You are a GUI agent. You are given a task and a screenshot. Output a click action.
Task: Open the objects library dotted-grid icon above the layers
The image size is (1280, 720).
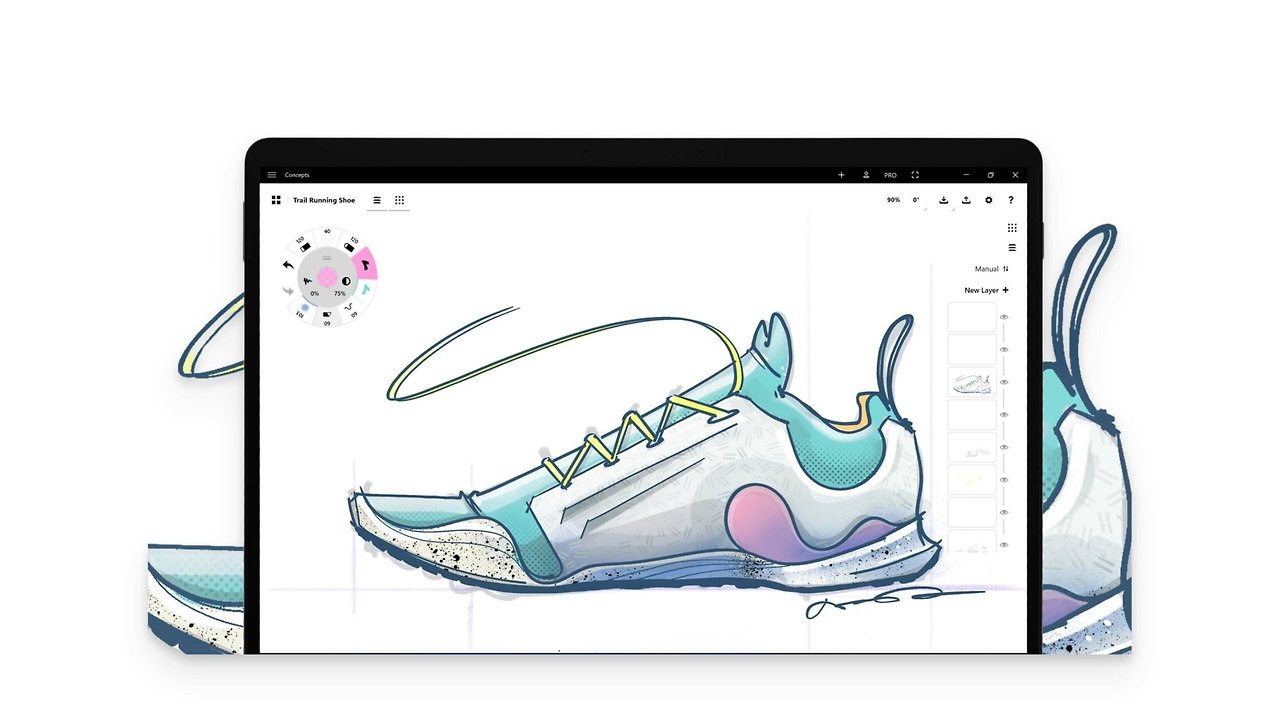1012,228
